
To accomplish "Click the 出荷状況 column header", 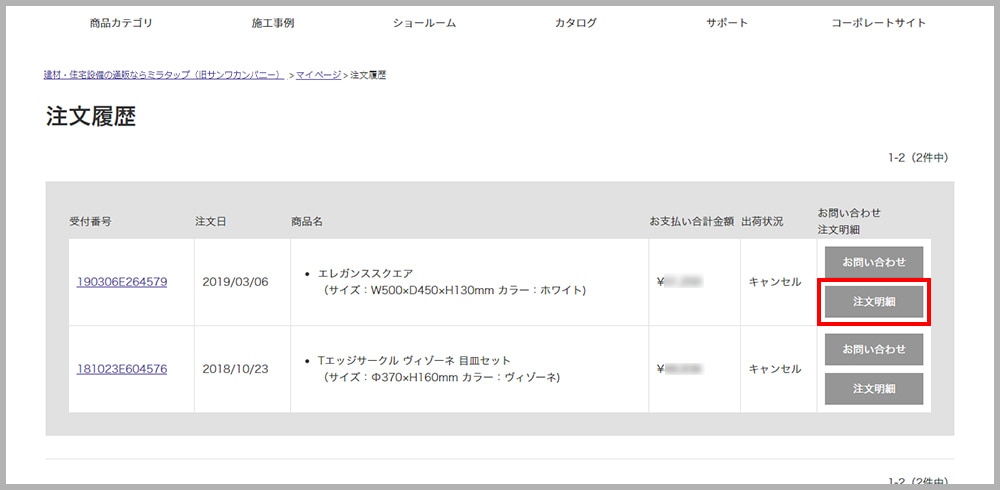I will point(762,222).
